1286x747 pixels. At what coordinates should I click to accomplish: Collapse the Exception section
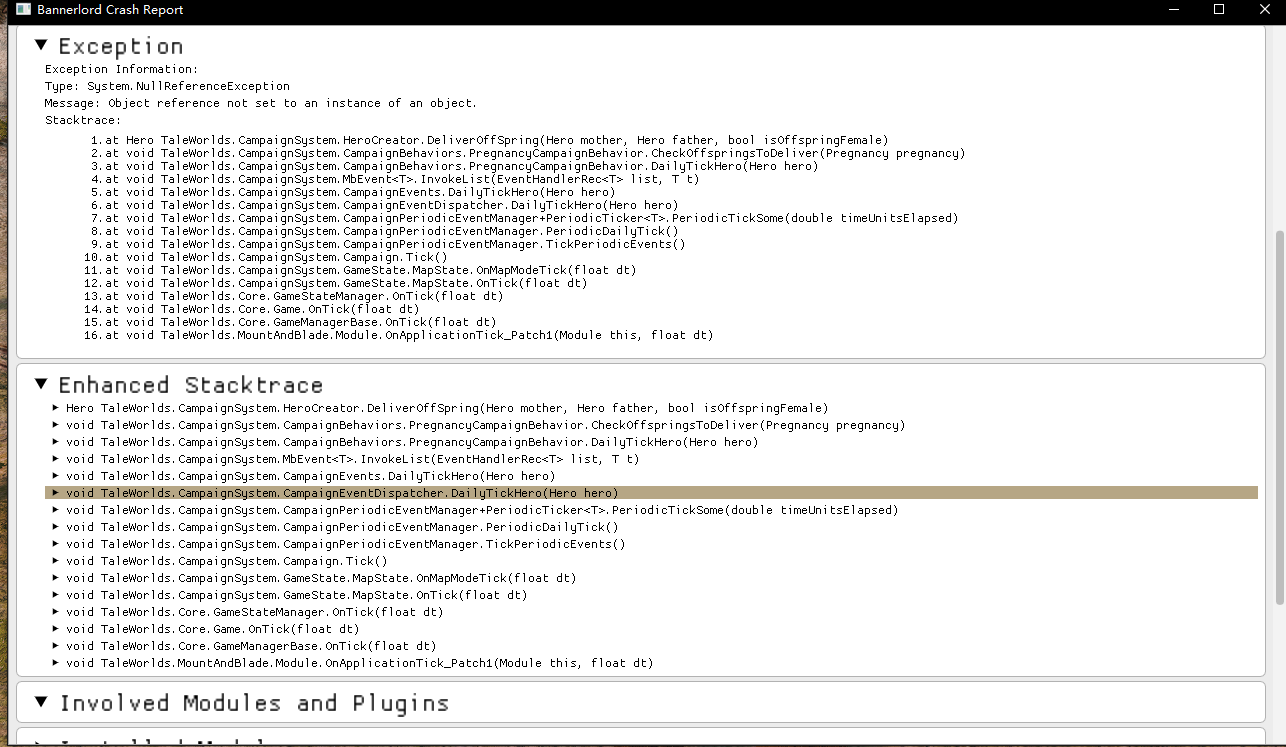(x=41, y=45)
